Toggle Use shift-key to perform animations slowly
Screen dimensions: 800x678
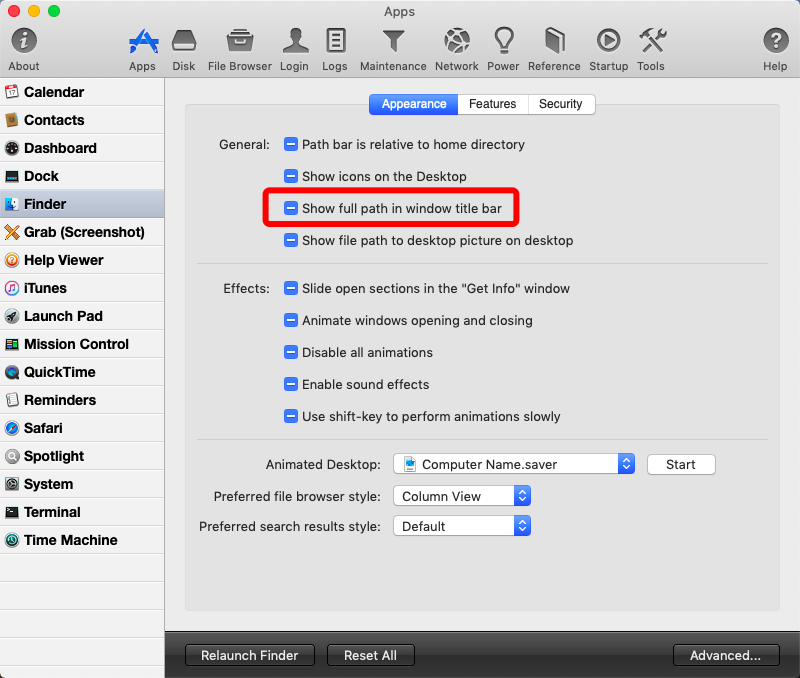click(291, 416)
